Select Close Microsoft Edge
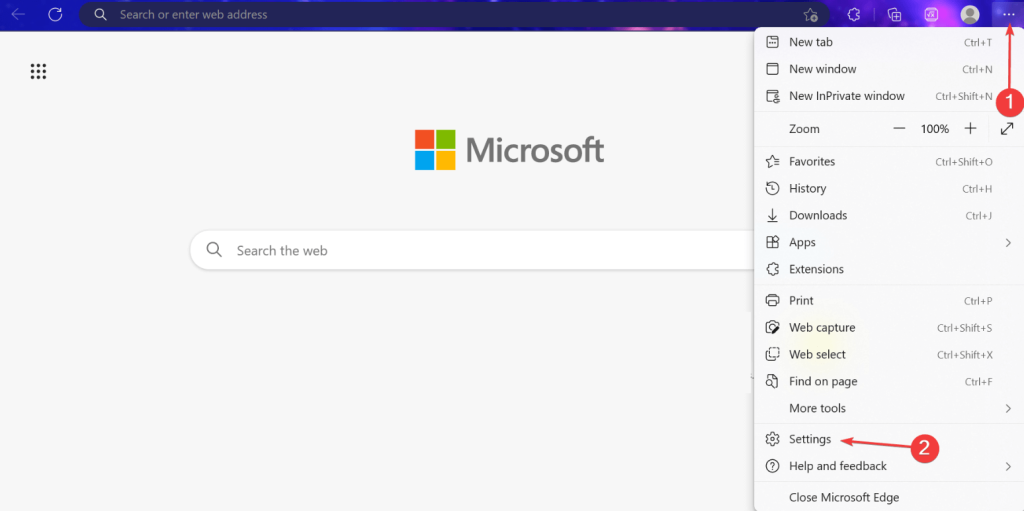 [x=889, y=497]
